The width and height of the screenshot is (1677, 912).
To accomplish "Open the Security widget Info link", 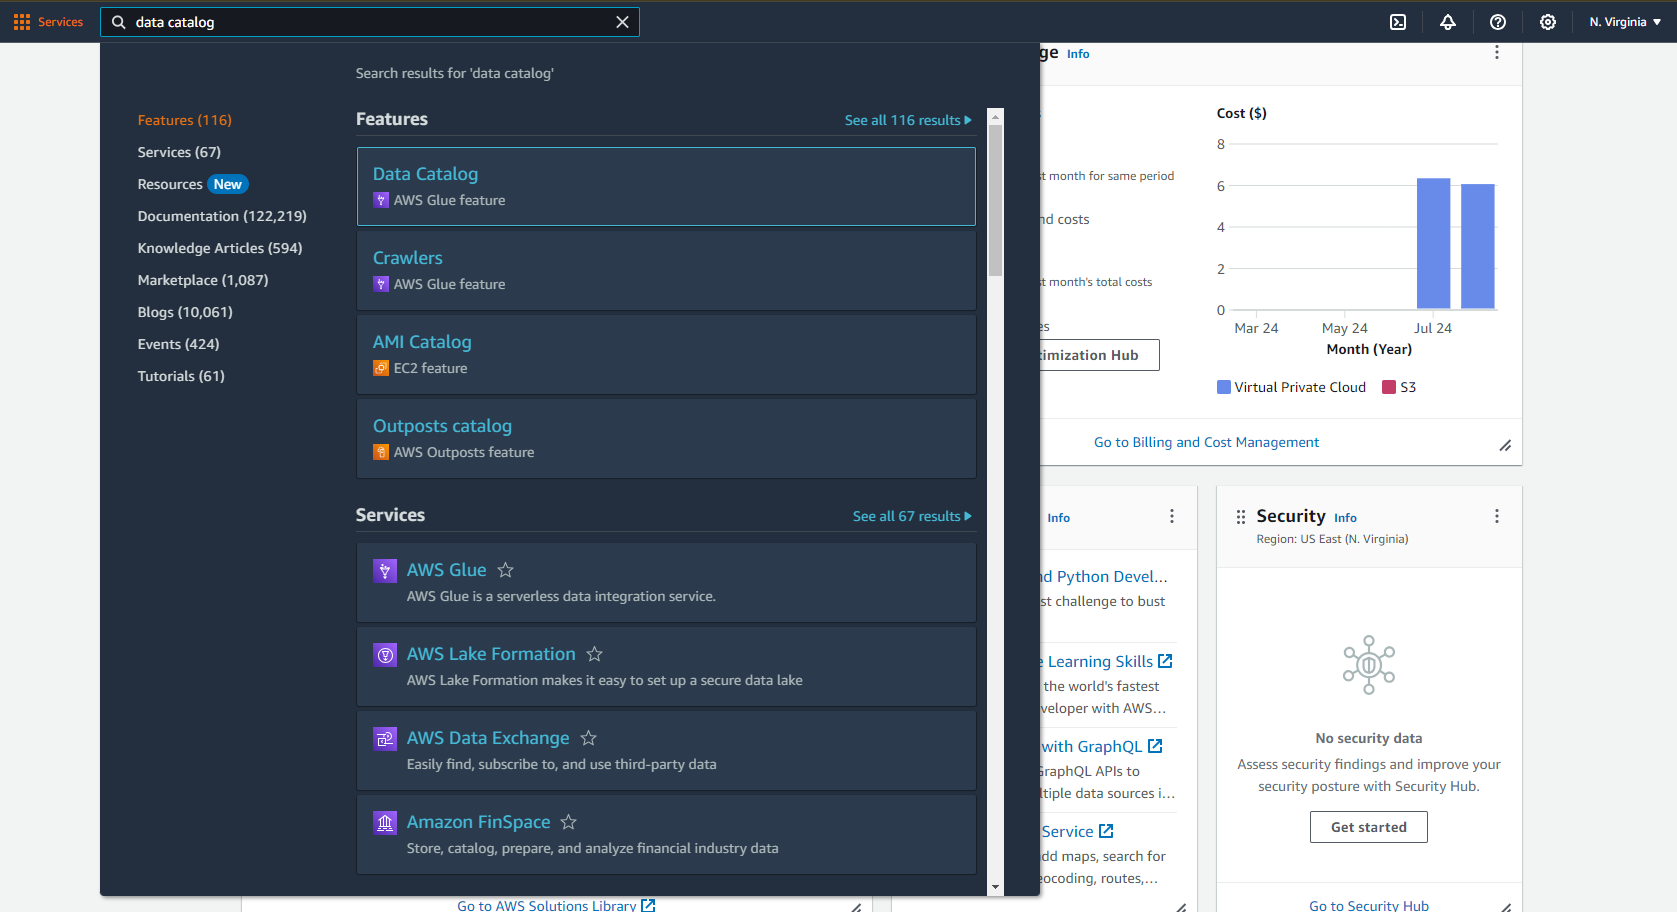I will (x=1345, y=518).
